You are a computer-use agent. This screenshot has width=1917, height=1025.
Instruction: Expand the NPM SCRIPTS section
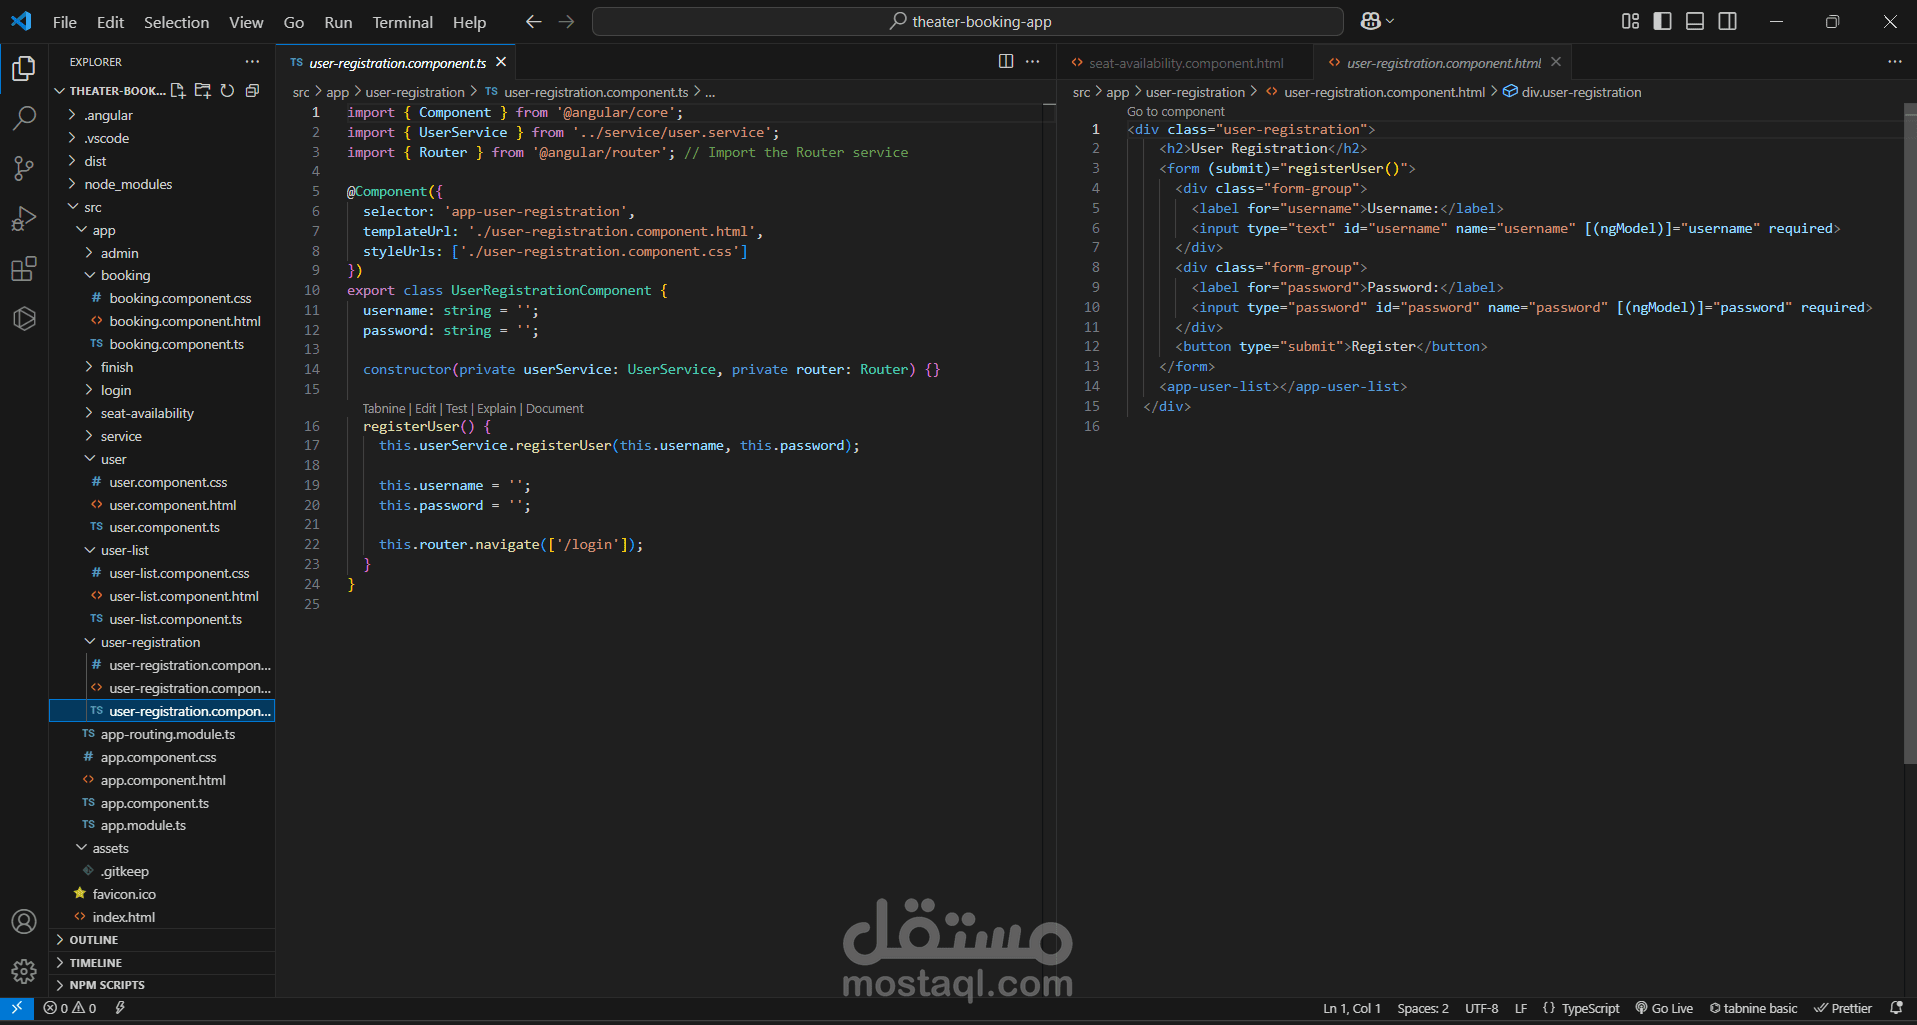pos(162,985)
